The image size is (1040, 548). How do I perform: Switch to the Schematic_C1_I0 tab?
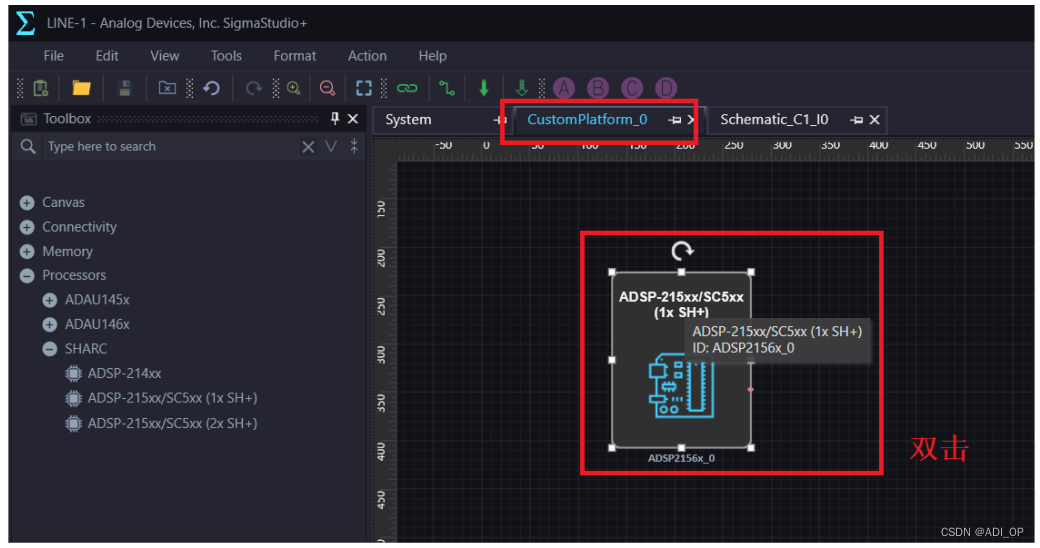coord(774,119)
